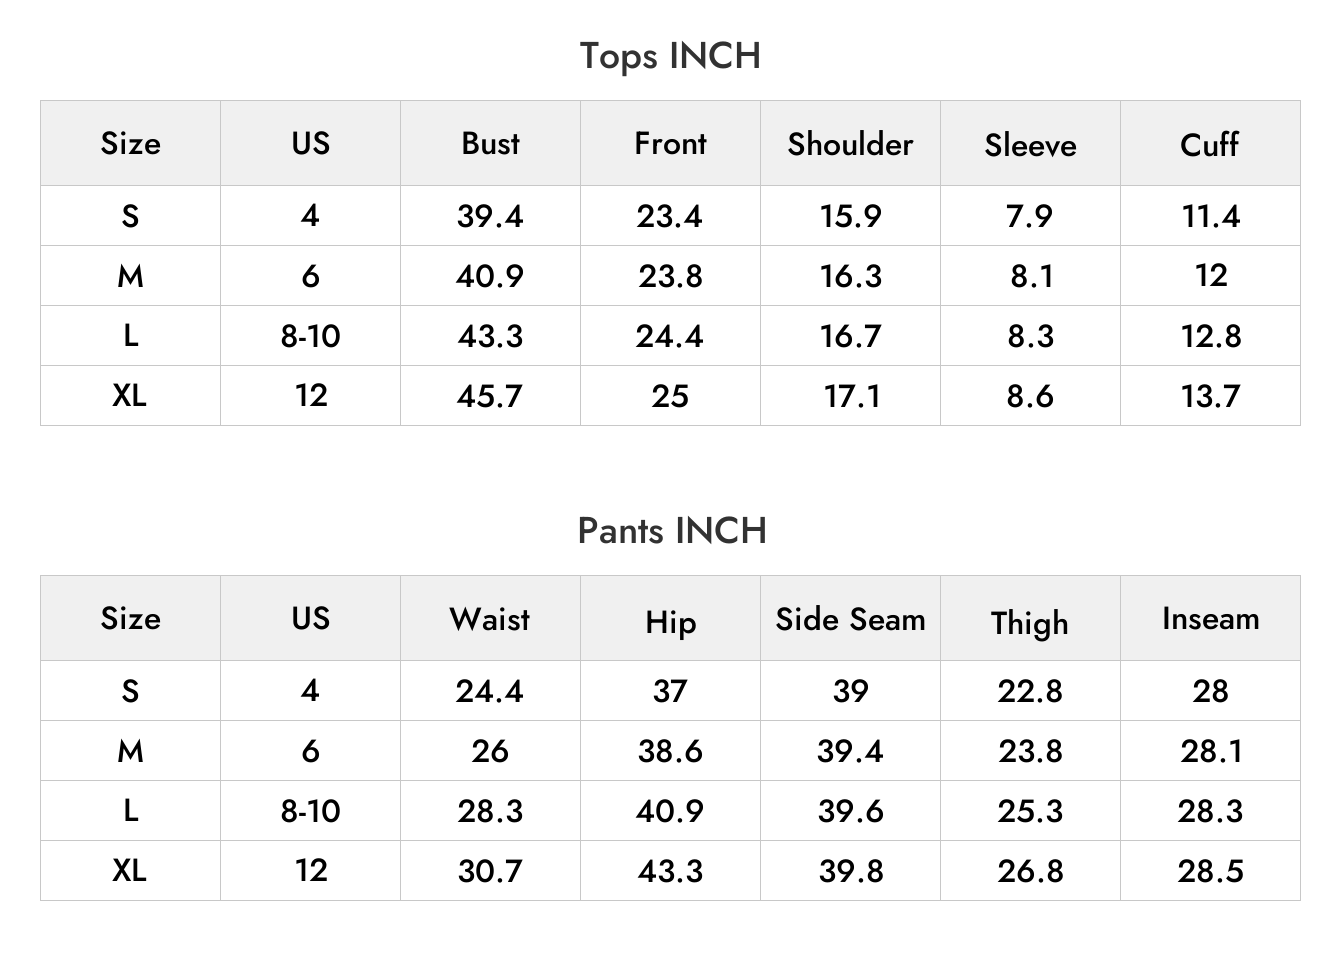Select the Sleeve column header
The width and height of the screenshot is (1340, 970).
click(x=1030, y=145)
